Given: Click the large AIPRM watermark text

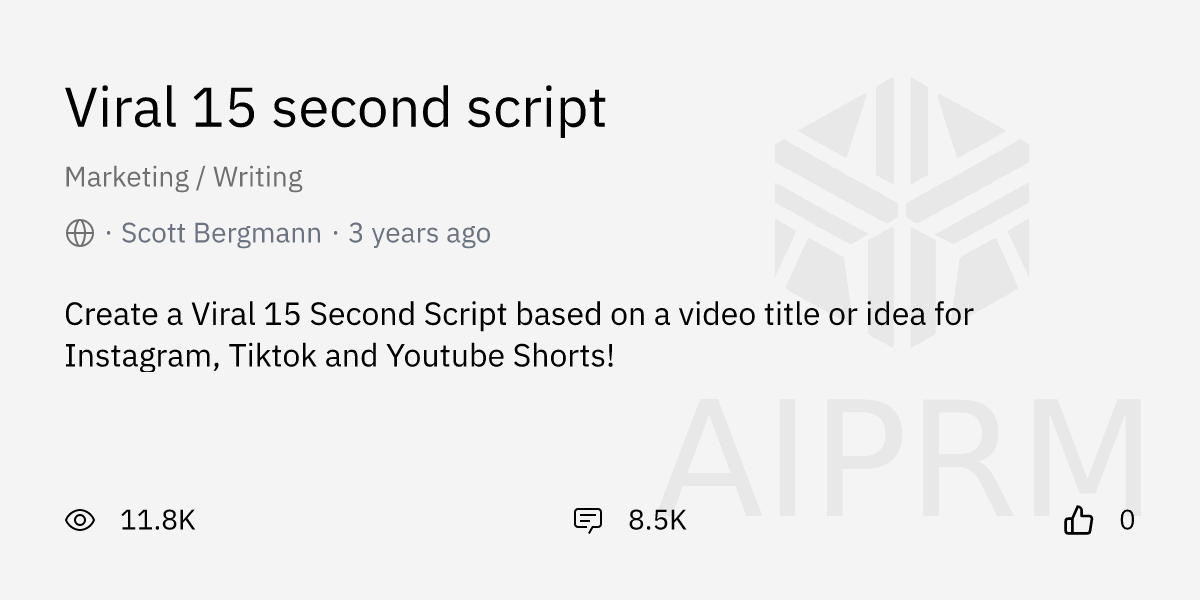Looking at the screenshot, I should 902,450.
